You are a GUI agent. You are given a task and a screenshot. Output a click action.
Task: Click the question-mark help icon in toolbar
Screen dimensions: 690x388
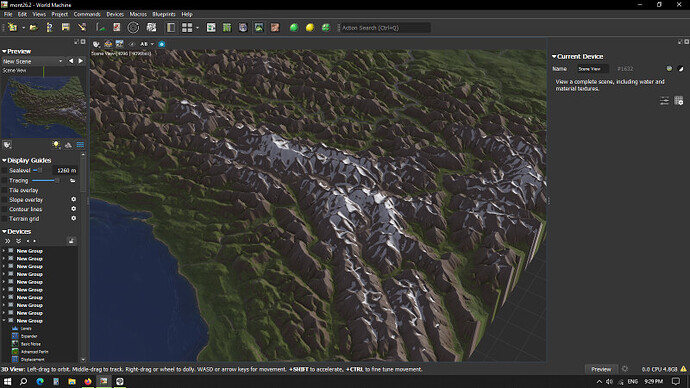tap(49, 27)
